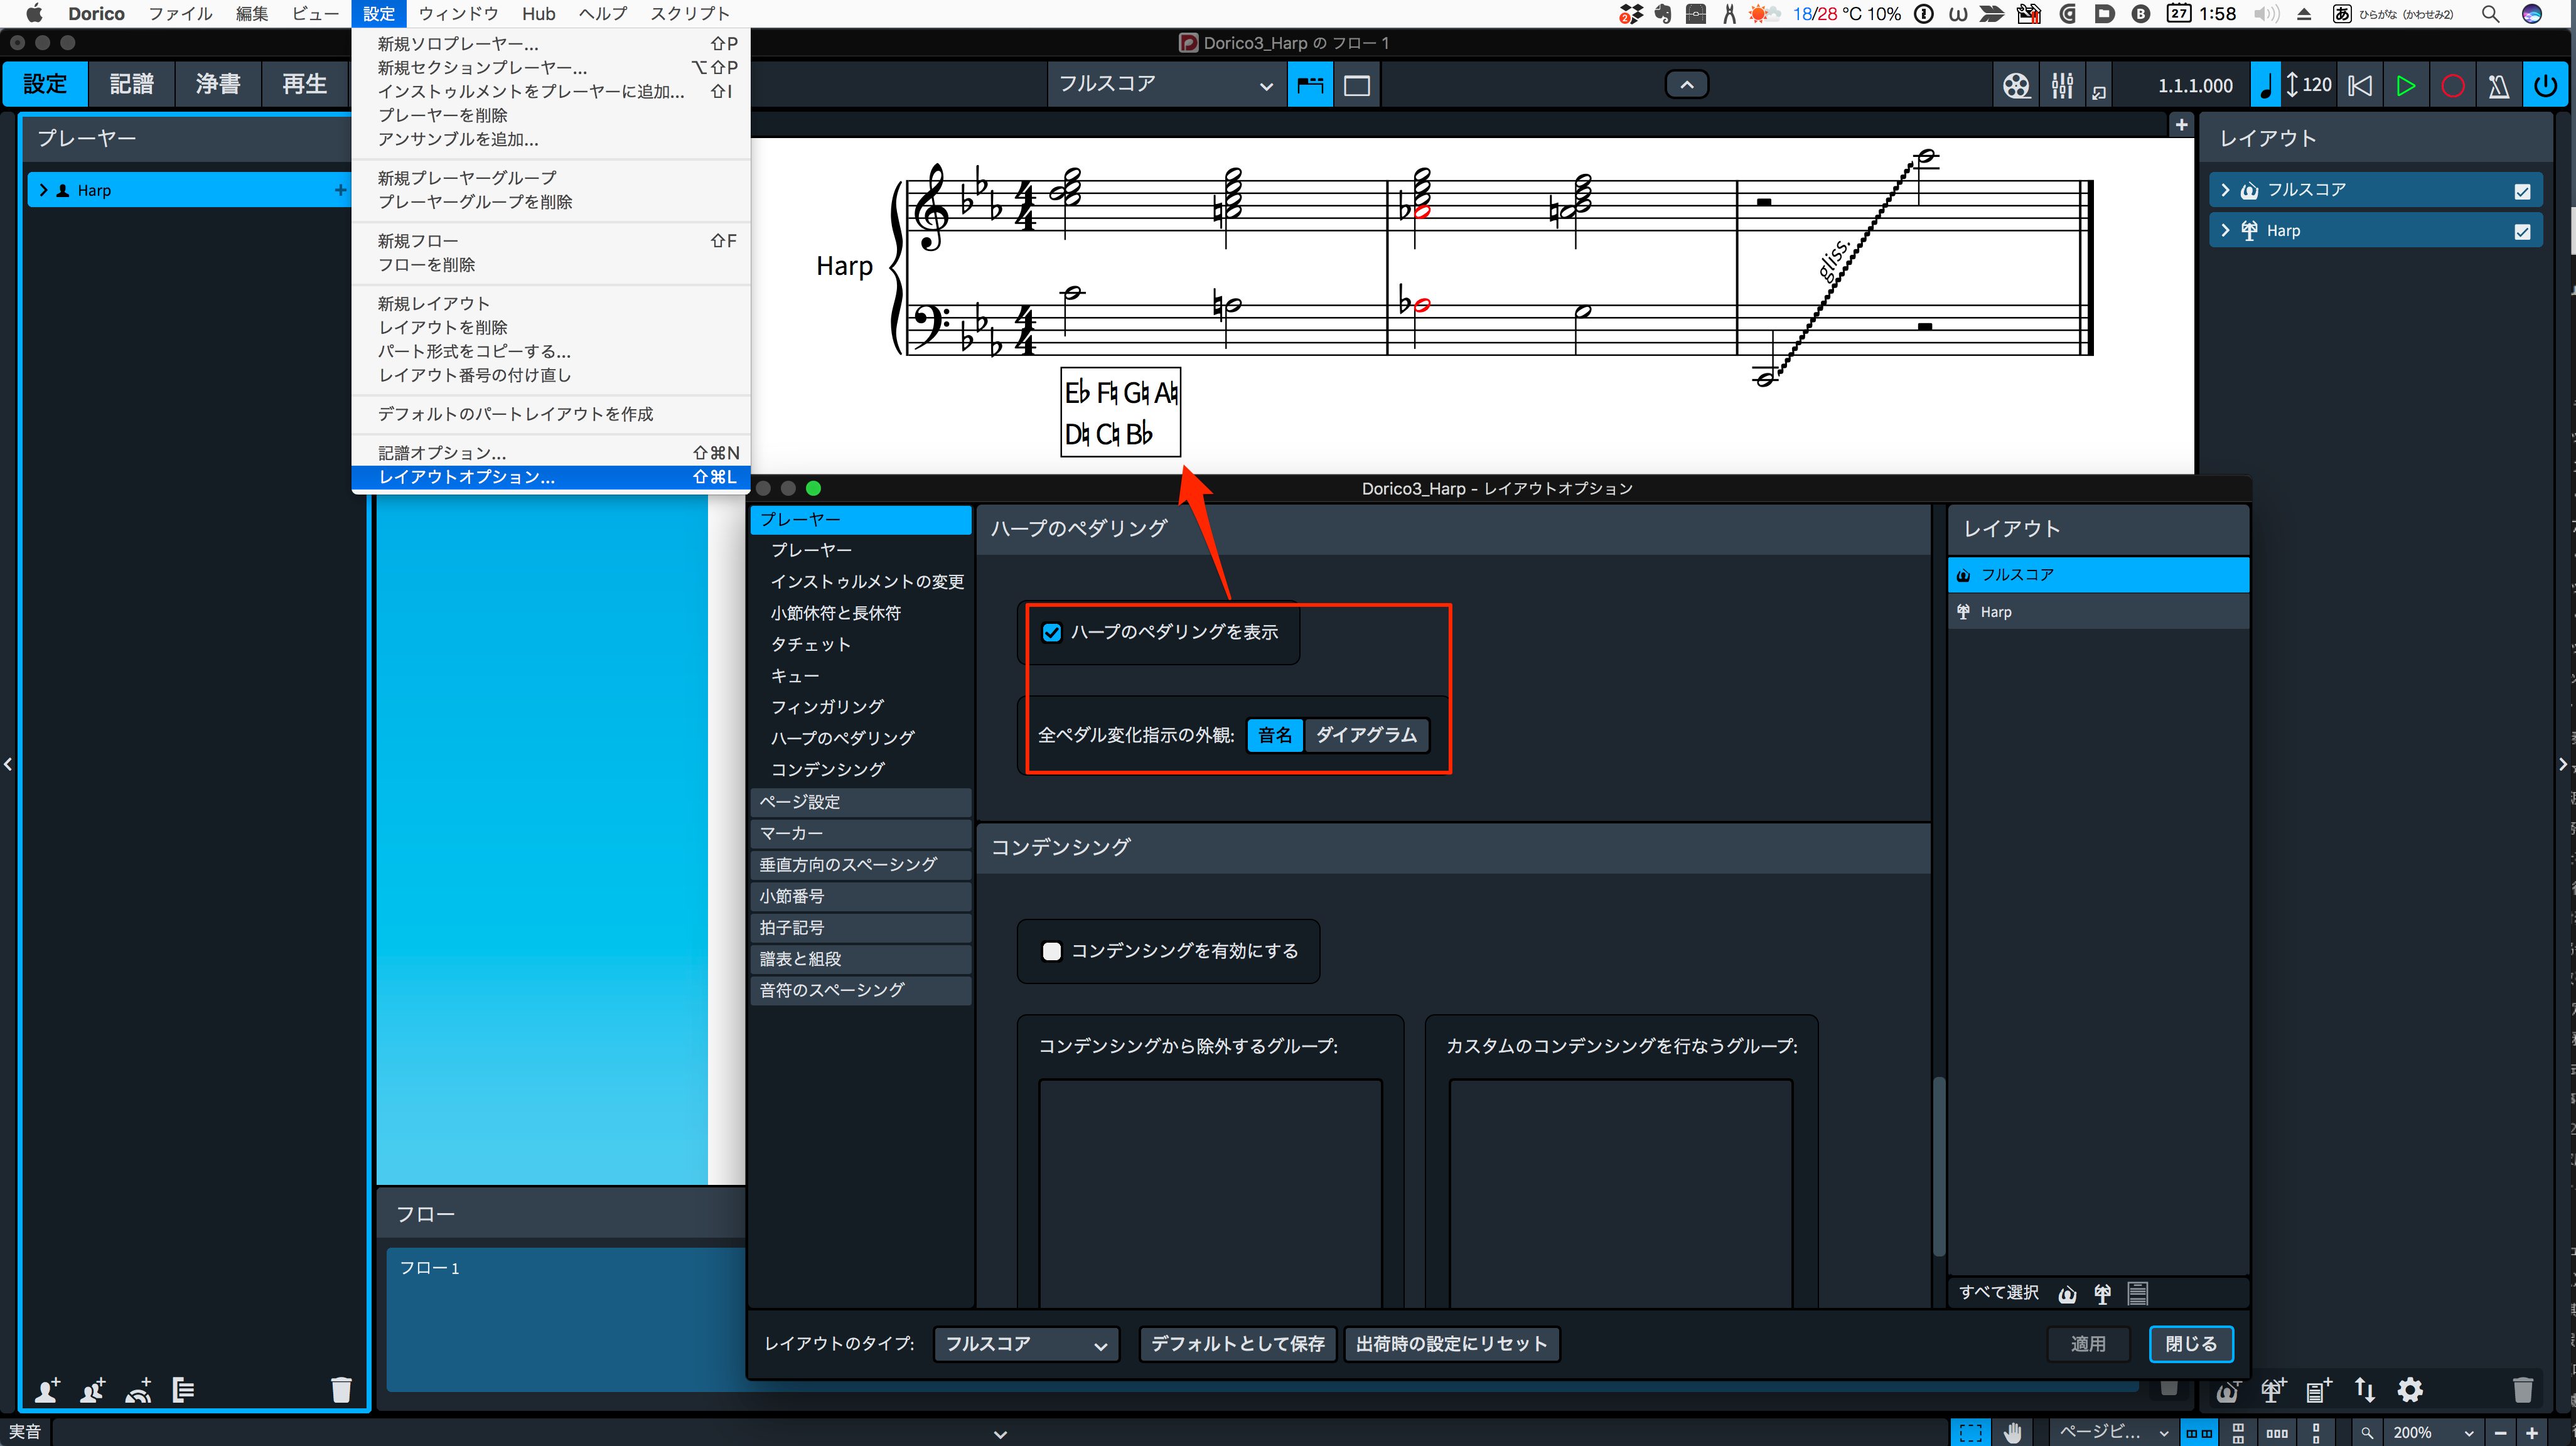Switch to 浄書 mode tab
The image size is (2576, 1446).
tap(218, 84)
